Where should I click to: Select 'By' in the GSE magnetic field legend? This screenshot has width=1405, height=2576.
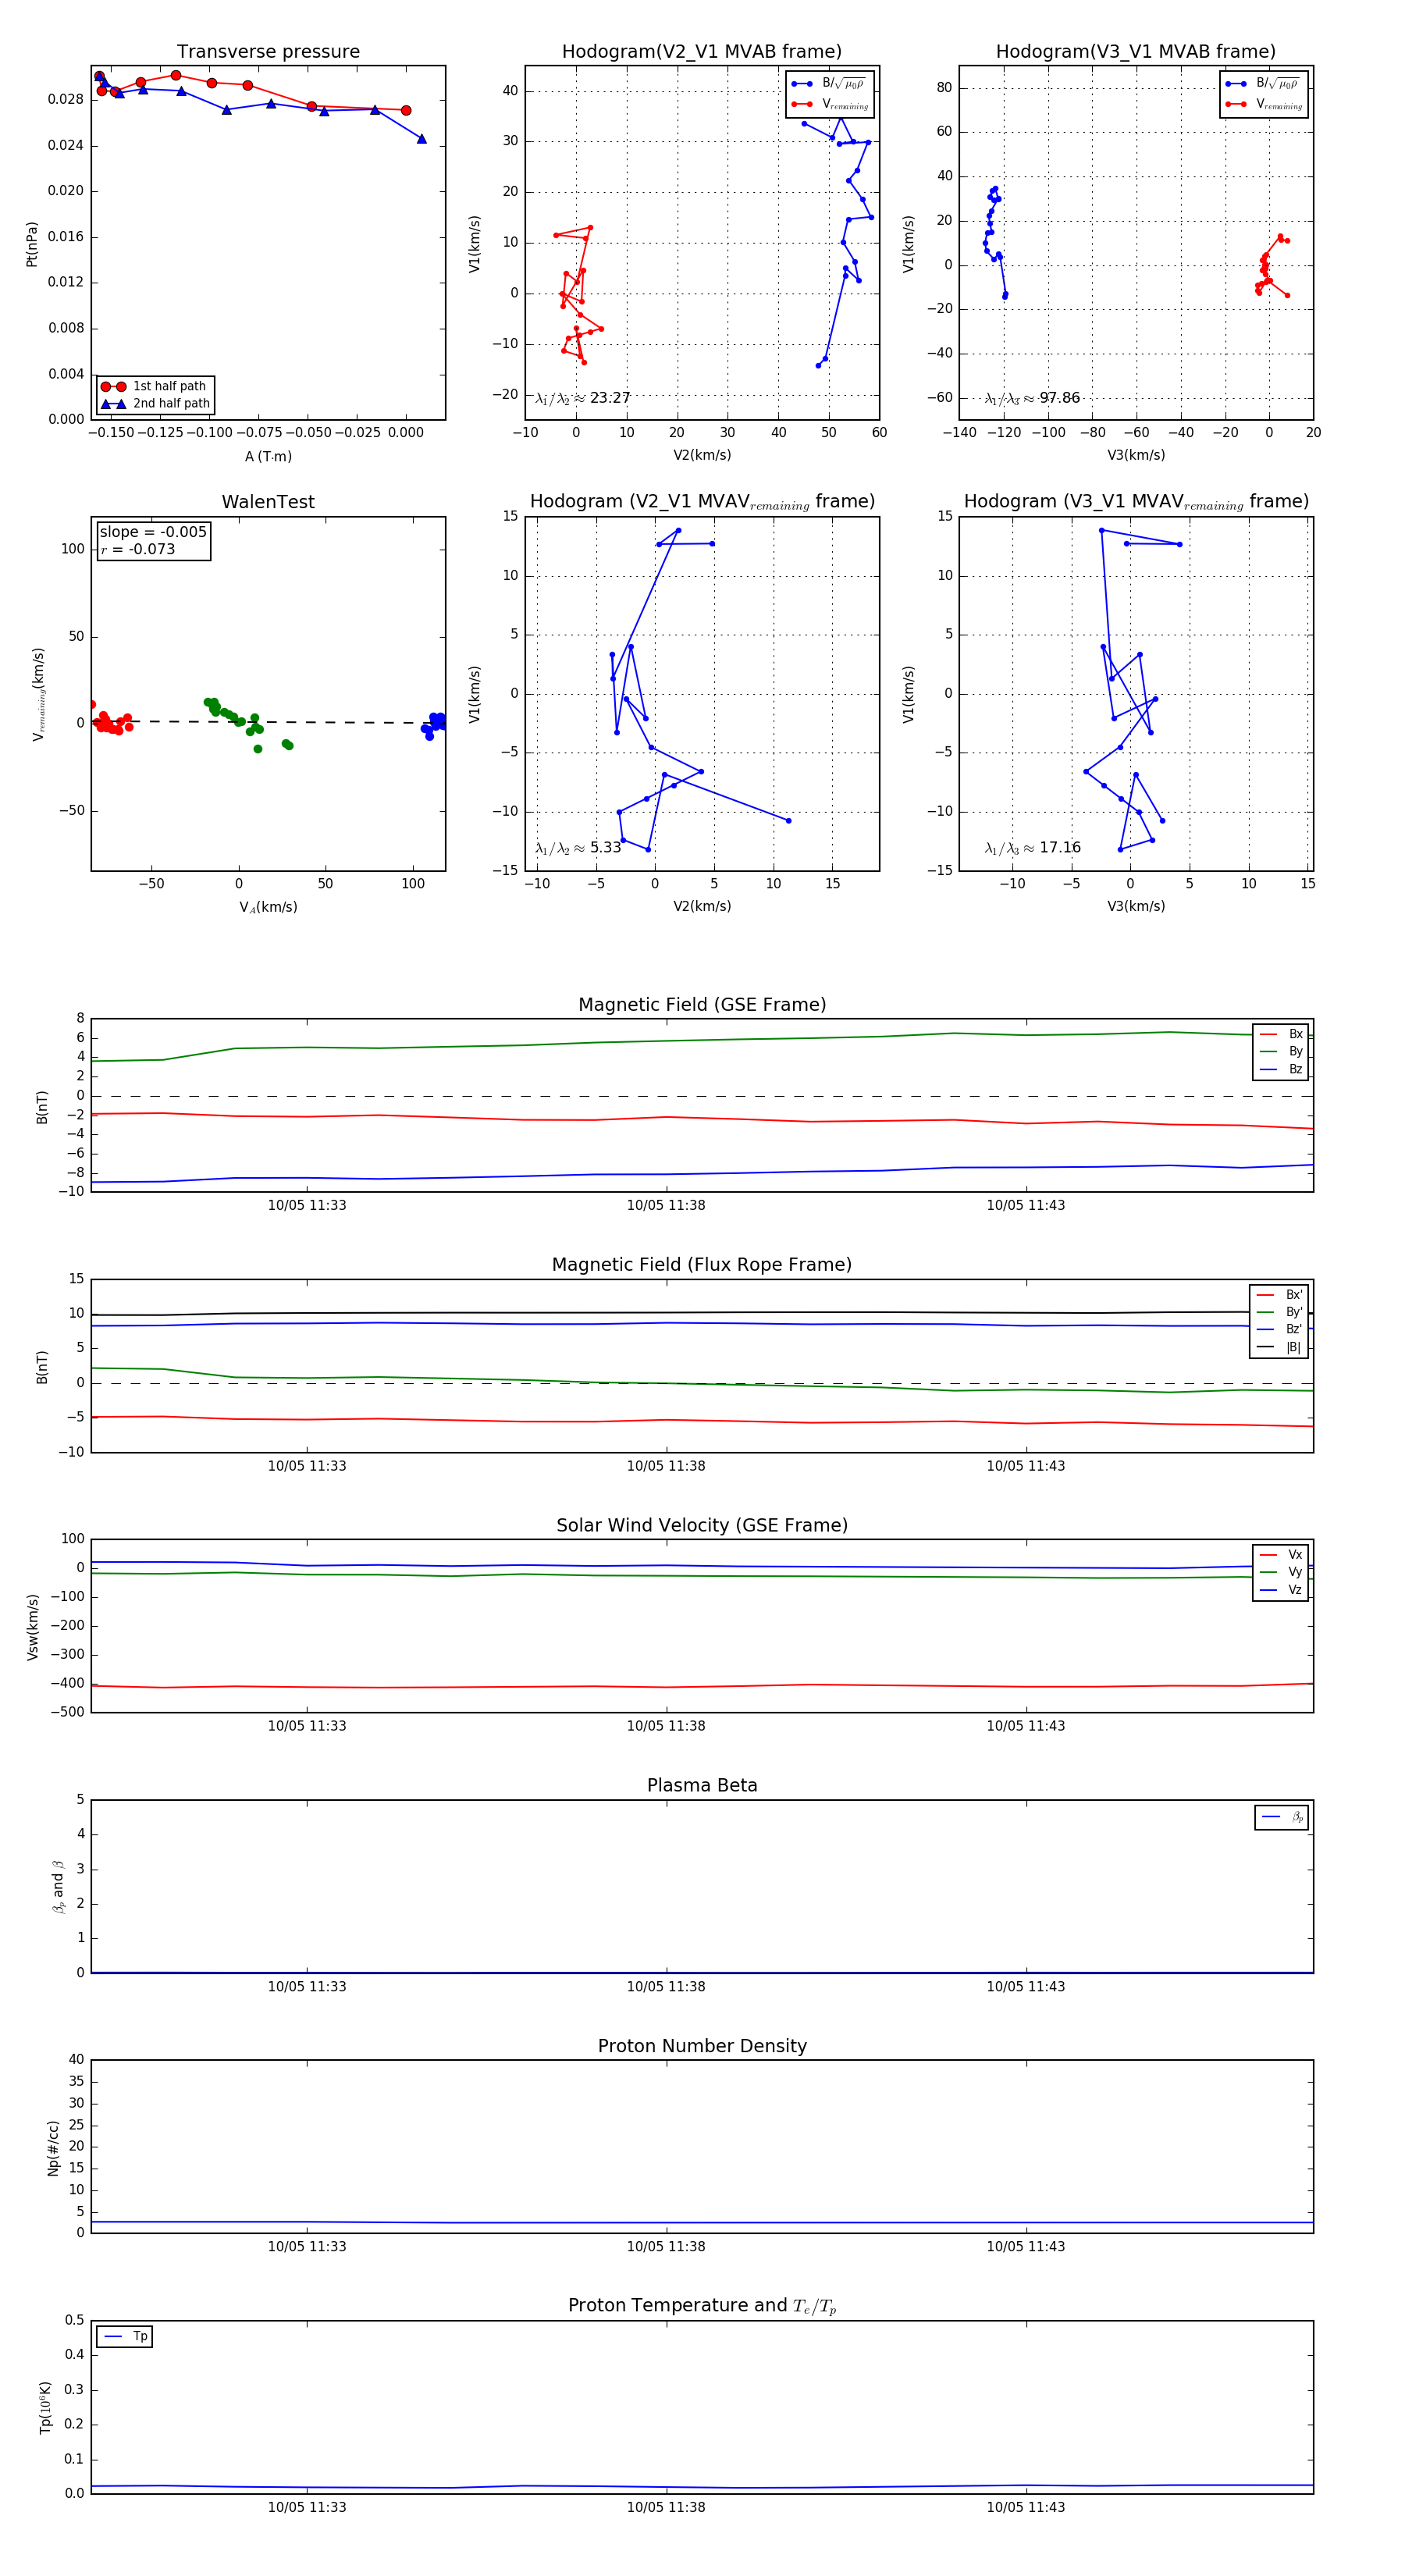click(1281, 1051)
